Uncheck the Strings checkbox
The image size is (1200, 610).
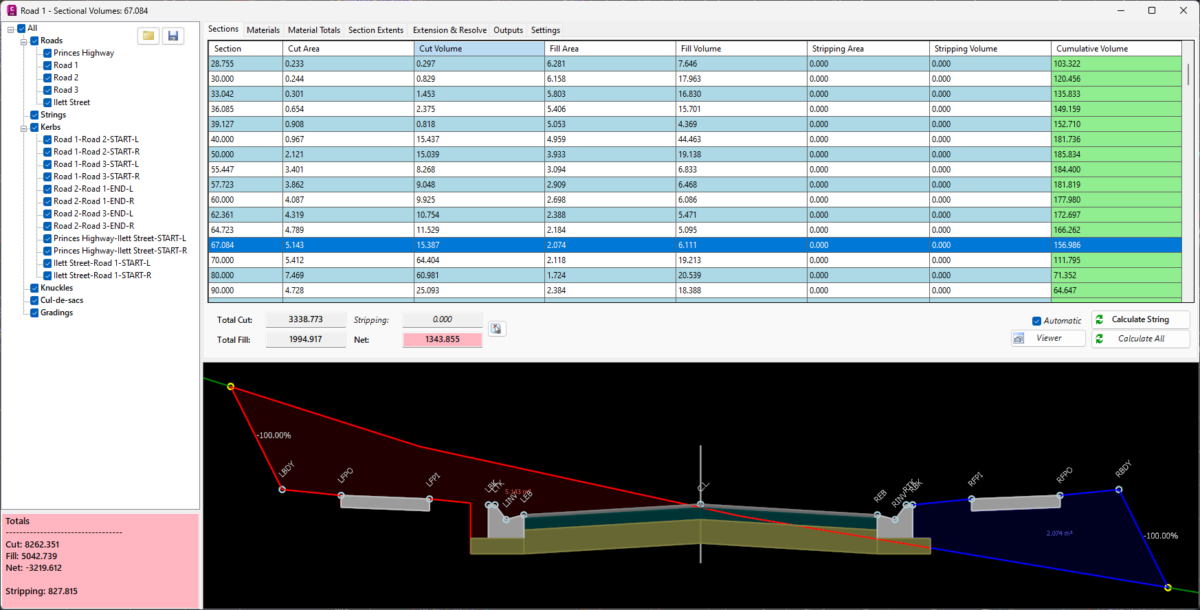34,115
